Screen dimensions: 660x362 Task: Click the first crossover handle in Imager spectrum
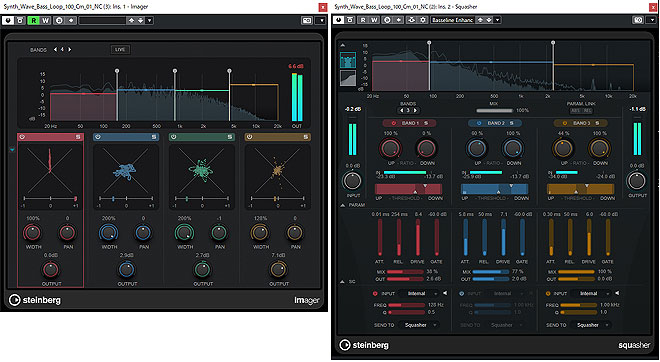pos(117,71)
